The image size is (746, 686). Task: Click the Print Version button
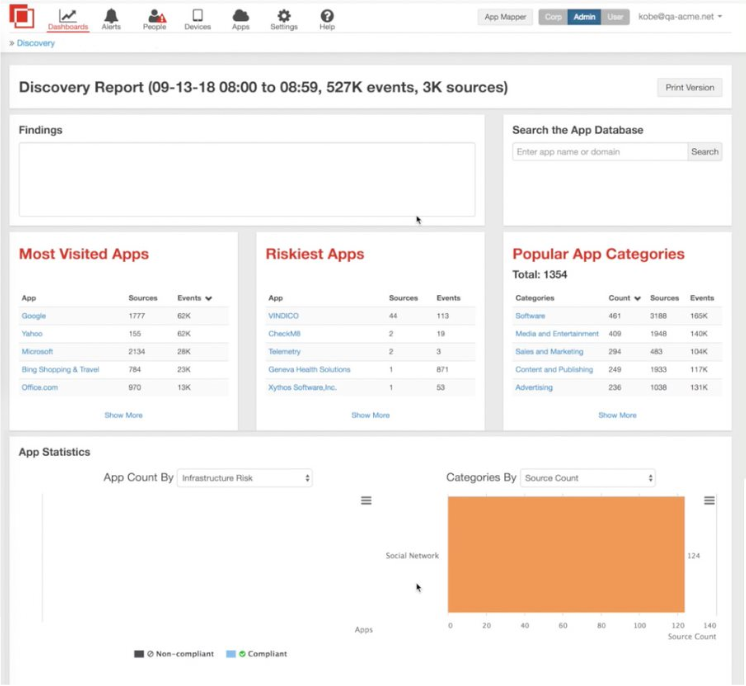689,88
